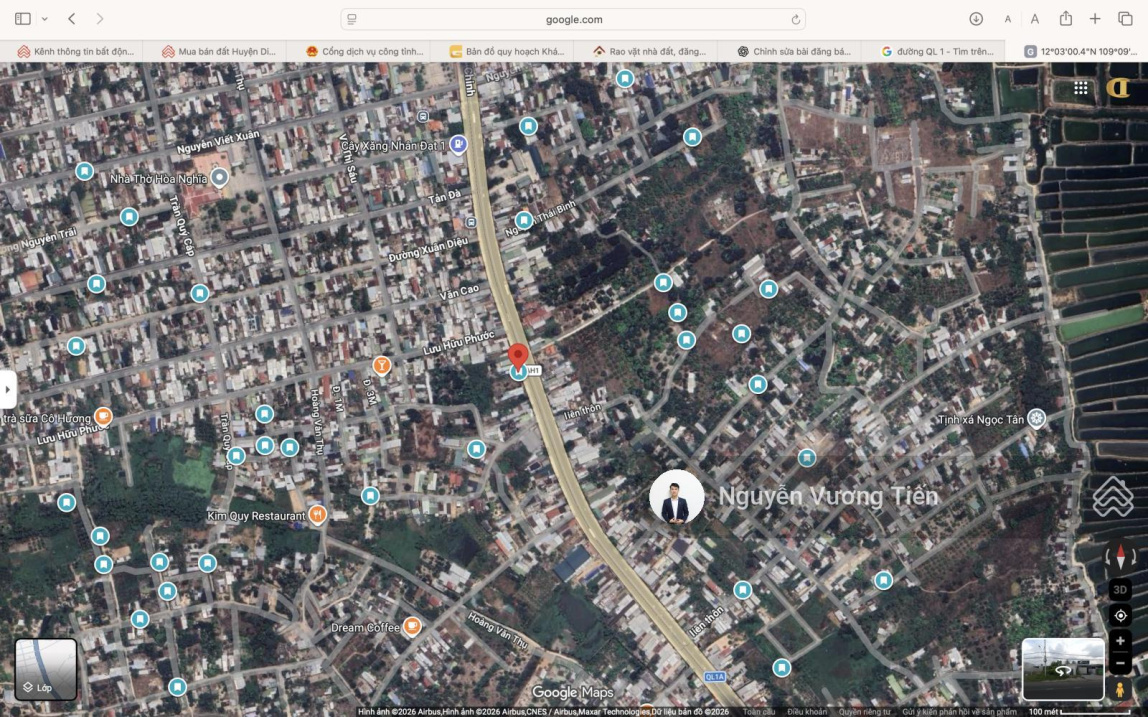The width and height of the screenshot is (1148, 717).
Task: Drop the Street View pegman
Action: pyautogui.click(x=1120, y=689)
